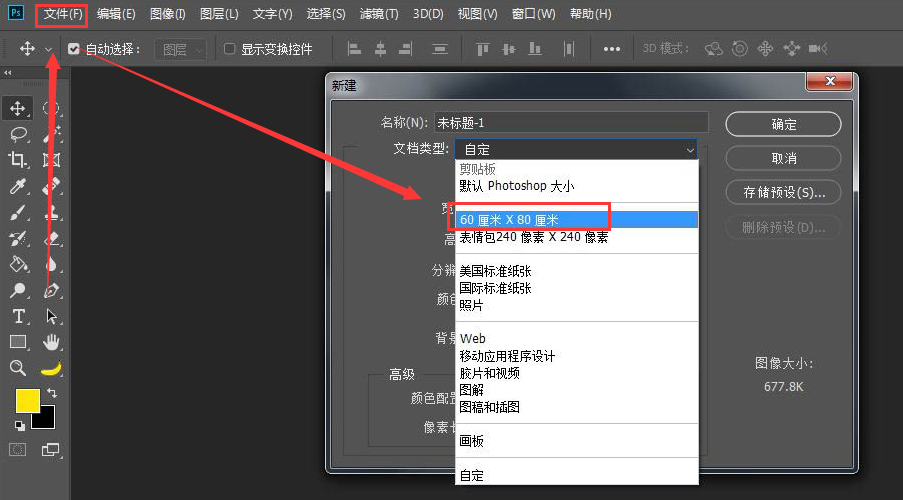This screenshot has height=500, width=903.
Task: Select the Rectangle shape tool
Action: coord(18,342)
